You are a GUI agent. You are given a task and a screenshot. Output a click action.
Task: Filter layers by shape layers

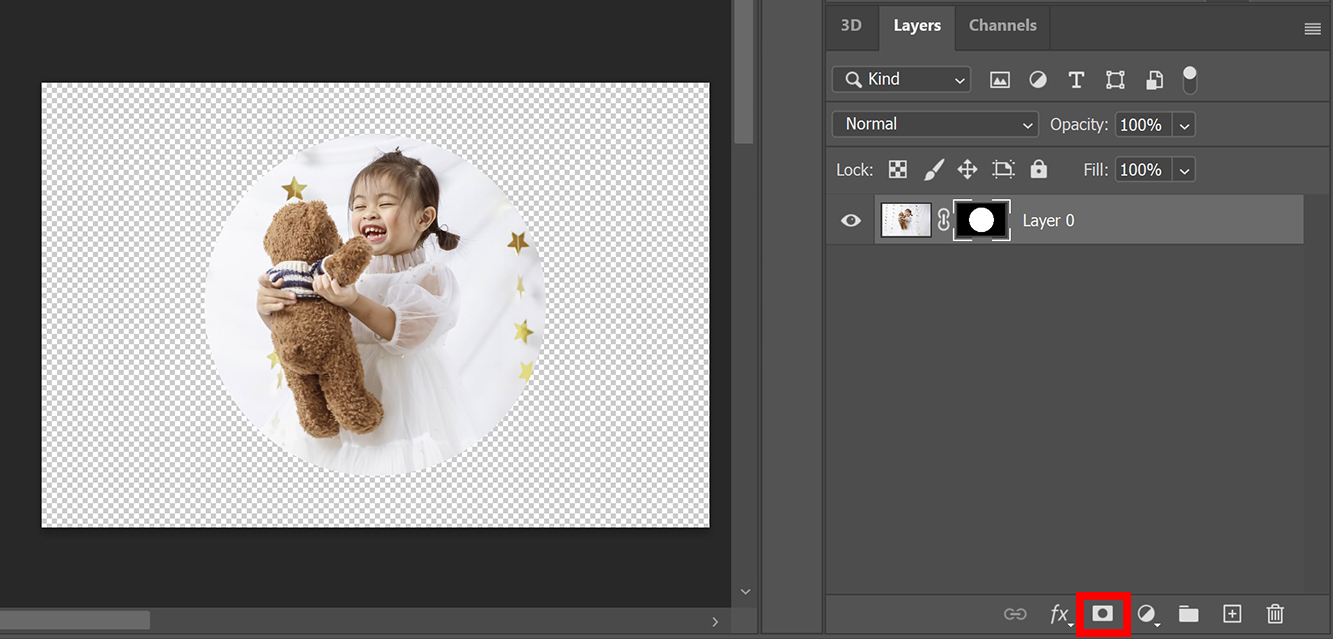coord(1115,79)
